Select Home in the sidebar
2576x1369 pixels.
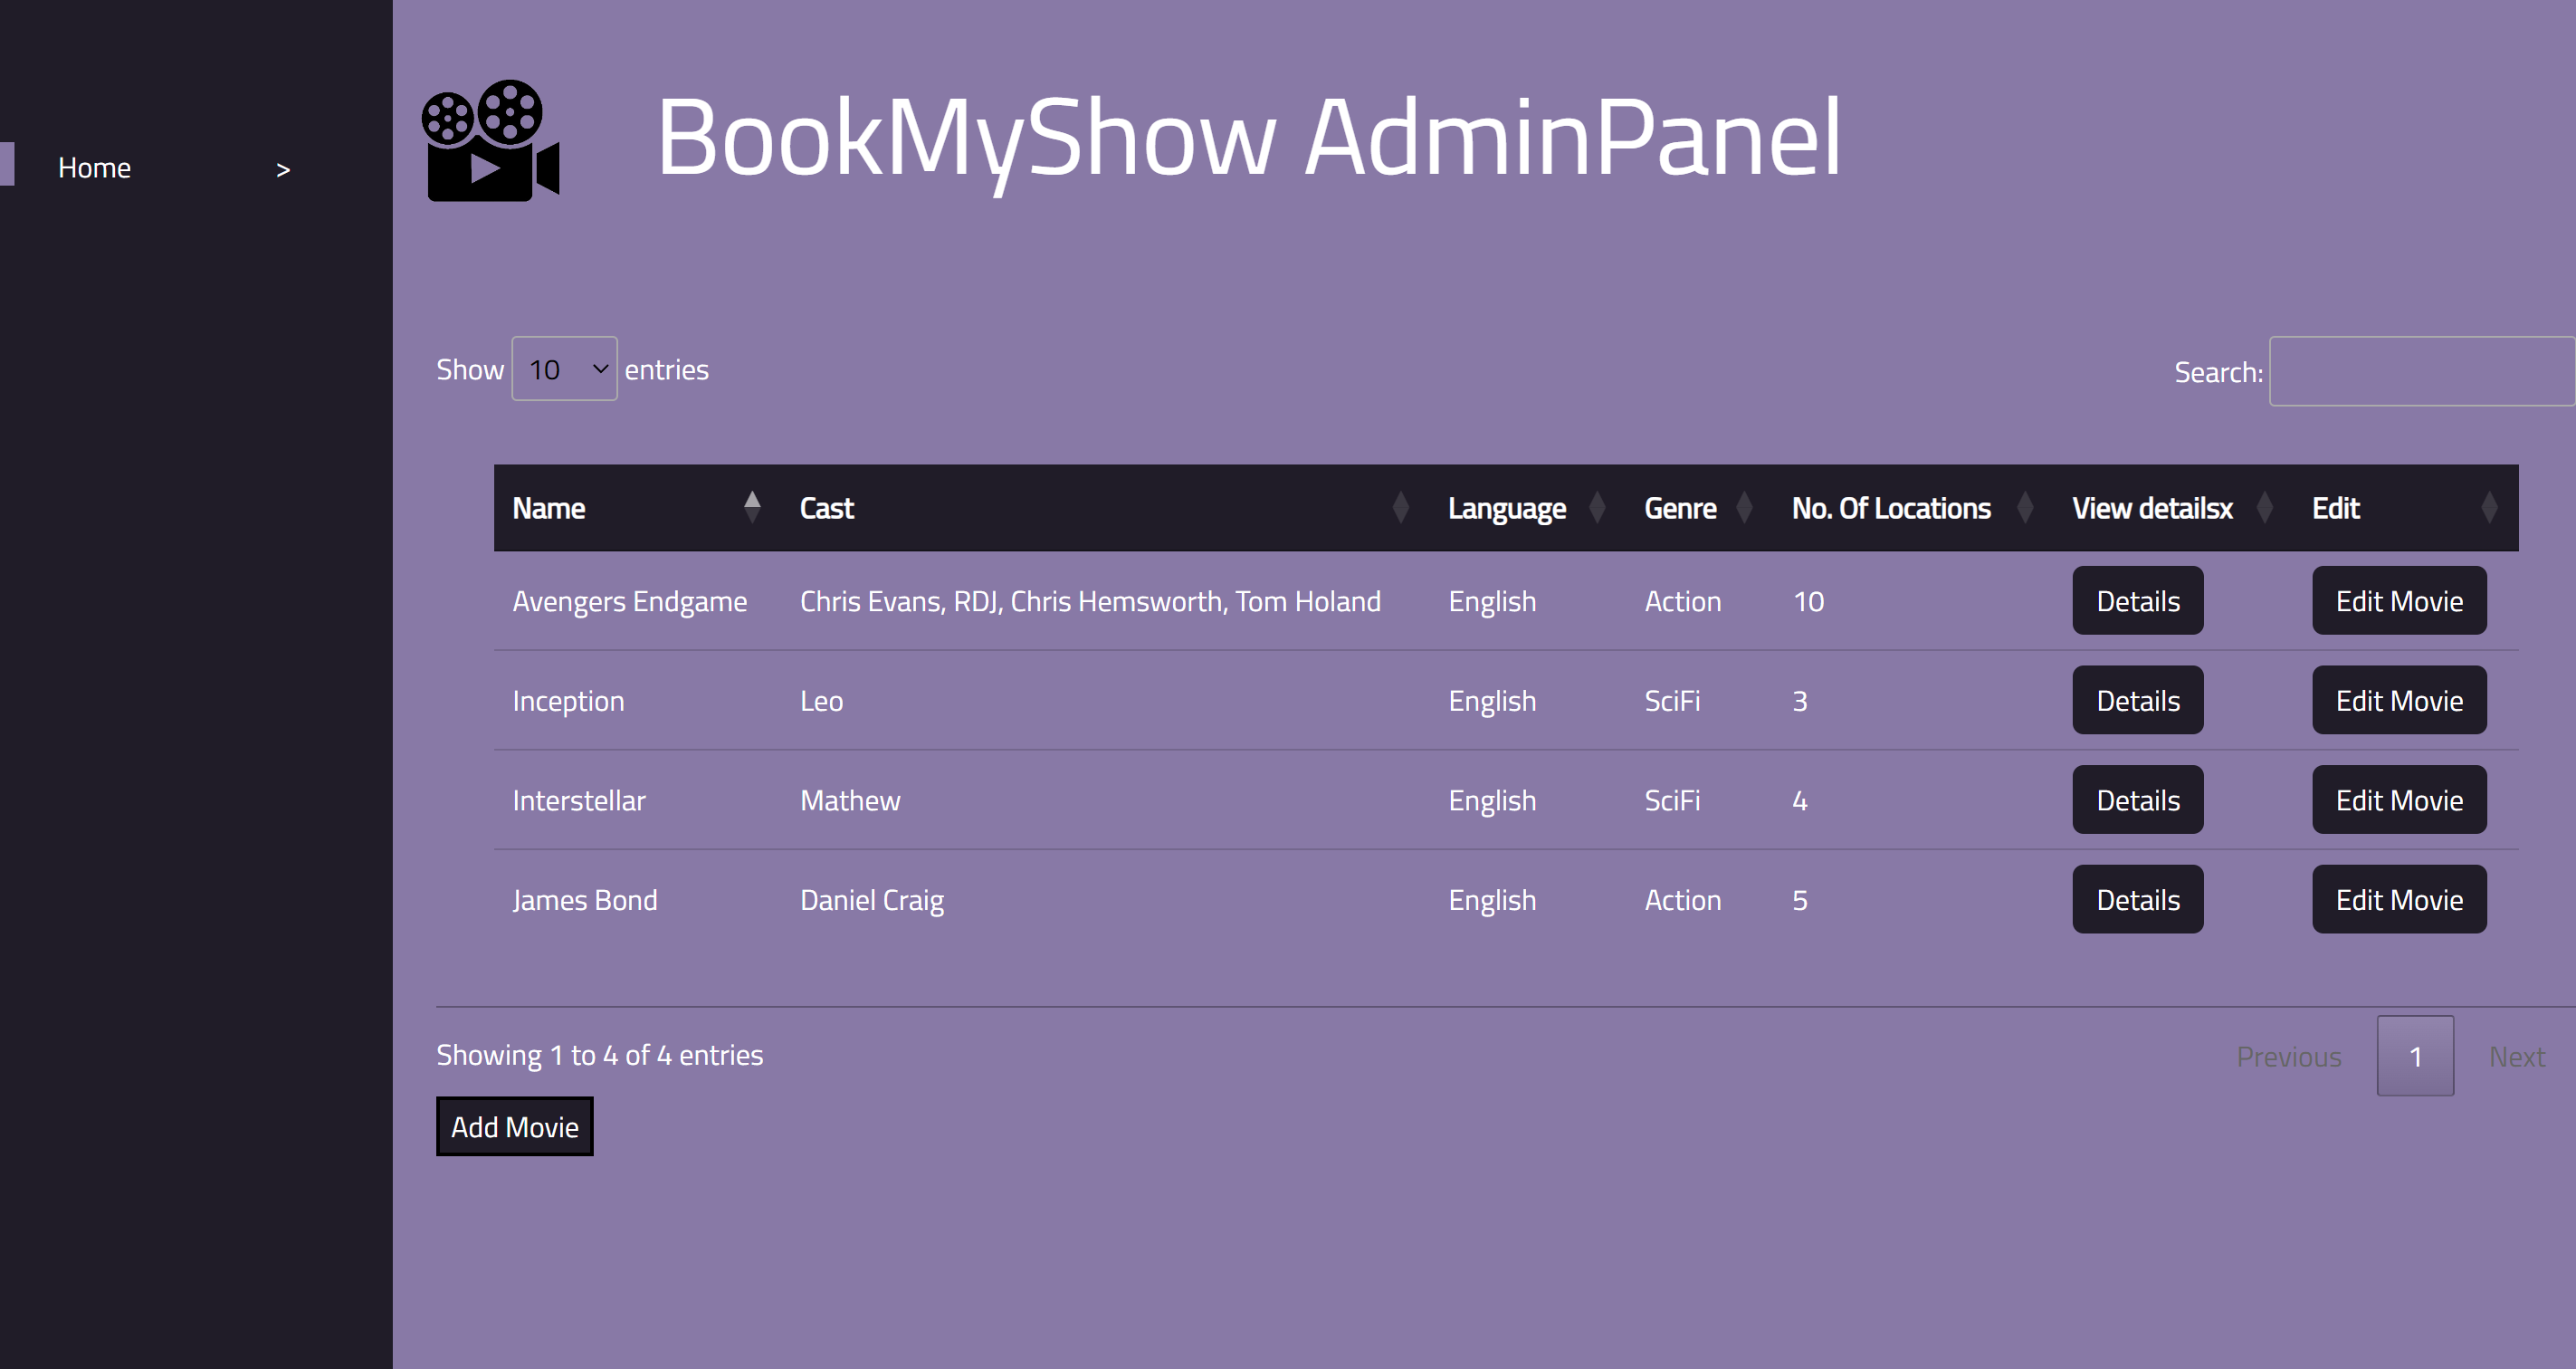[95, 167]
